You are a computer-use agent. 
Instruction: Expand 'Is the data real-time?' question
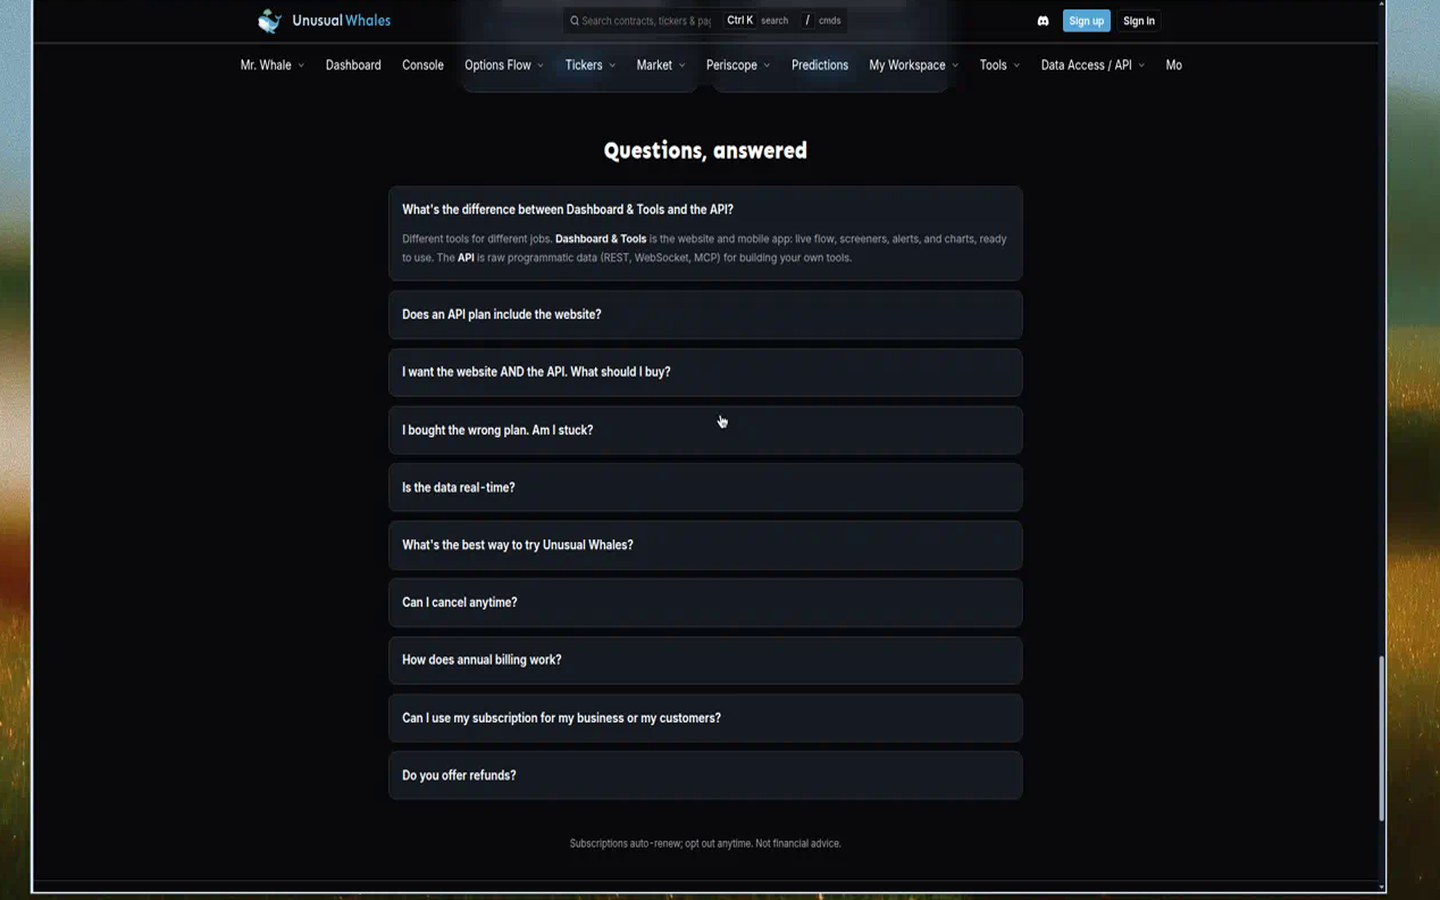click(705, 488)
